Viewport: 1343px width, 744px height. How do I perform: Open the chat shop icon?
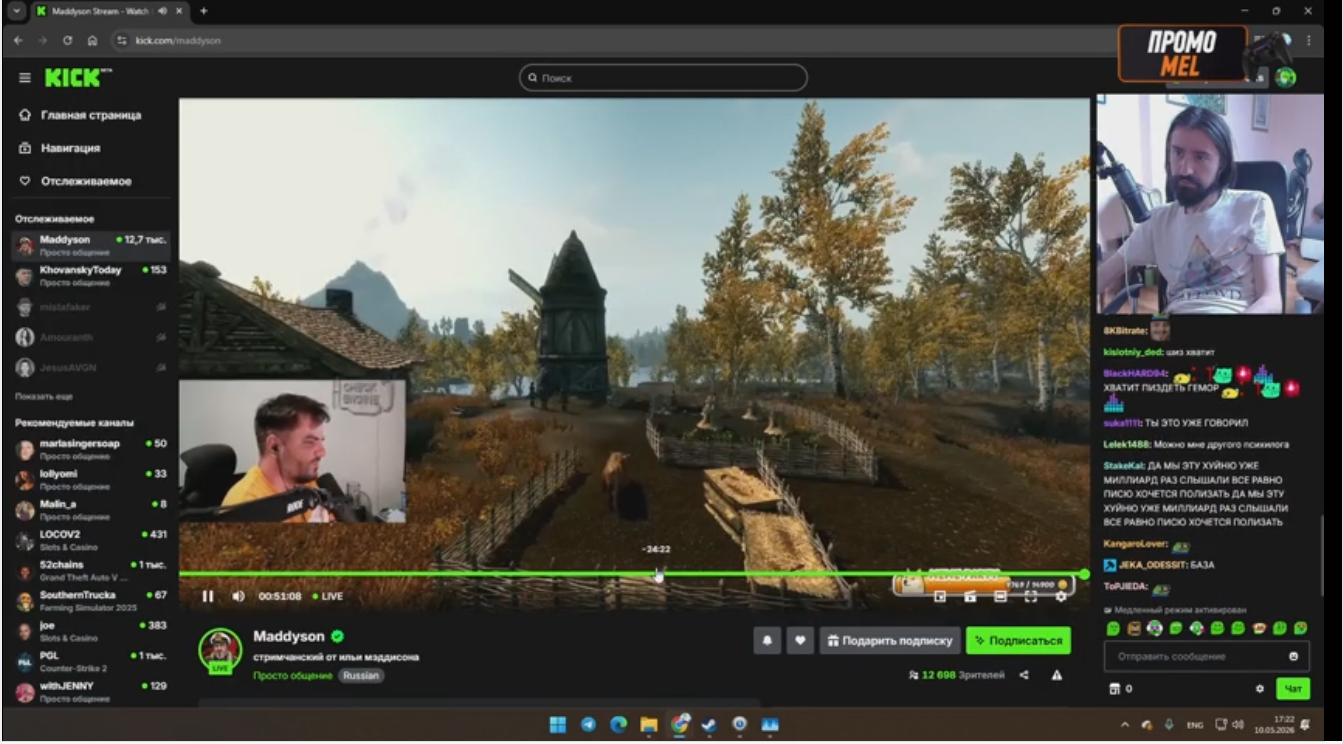pyautogui.click(x=1115, y=689)
